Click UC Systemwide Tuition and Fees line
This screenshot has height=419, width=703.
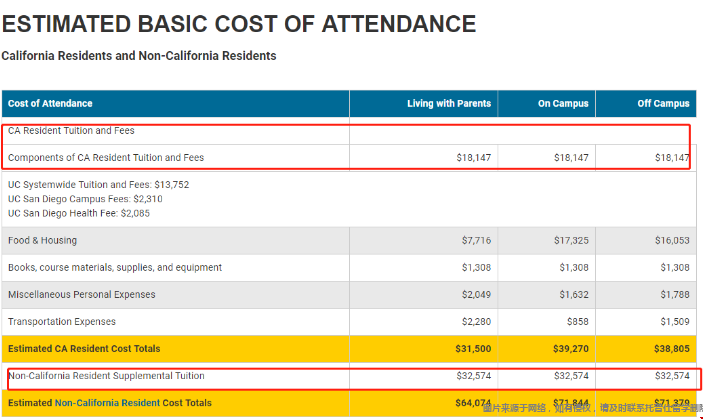tap(98, 185)
